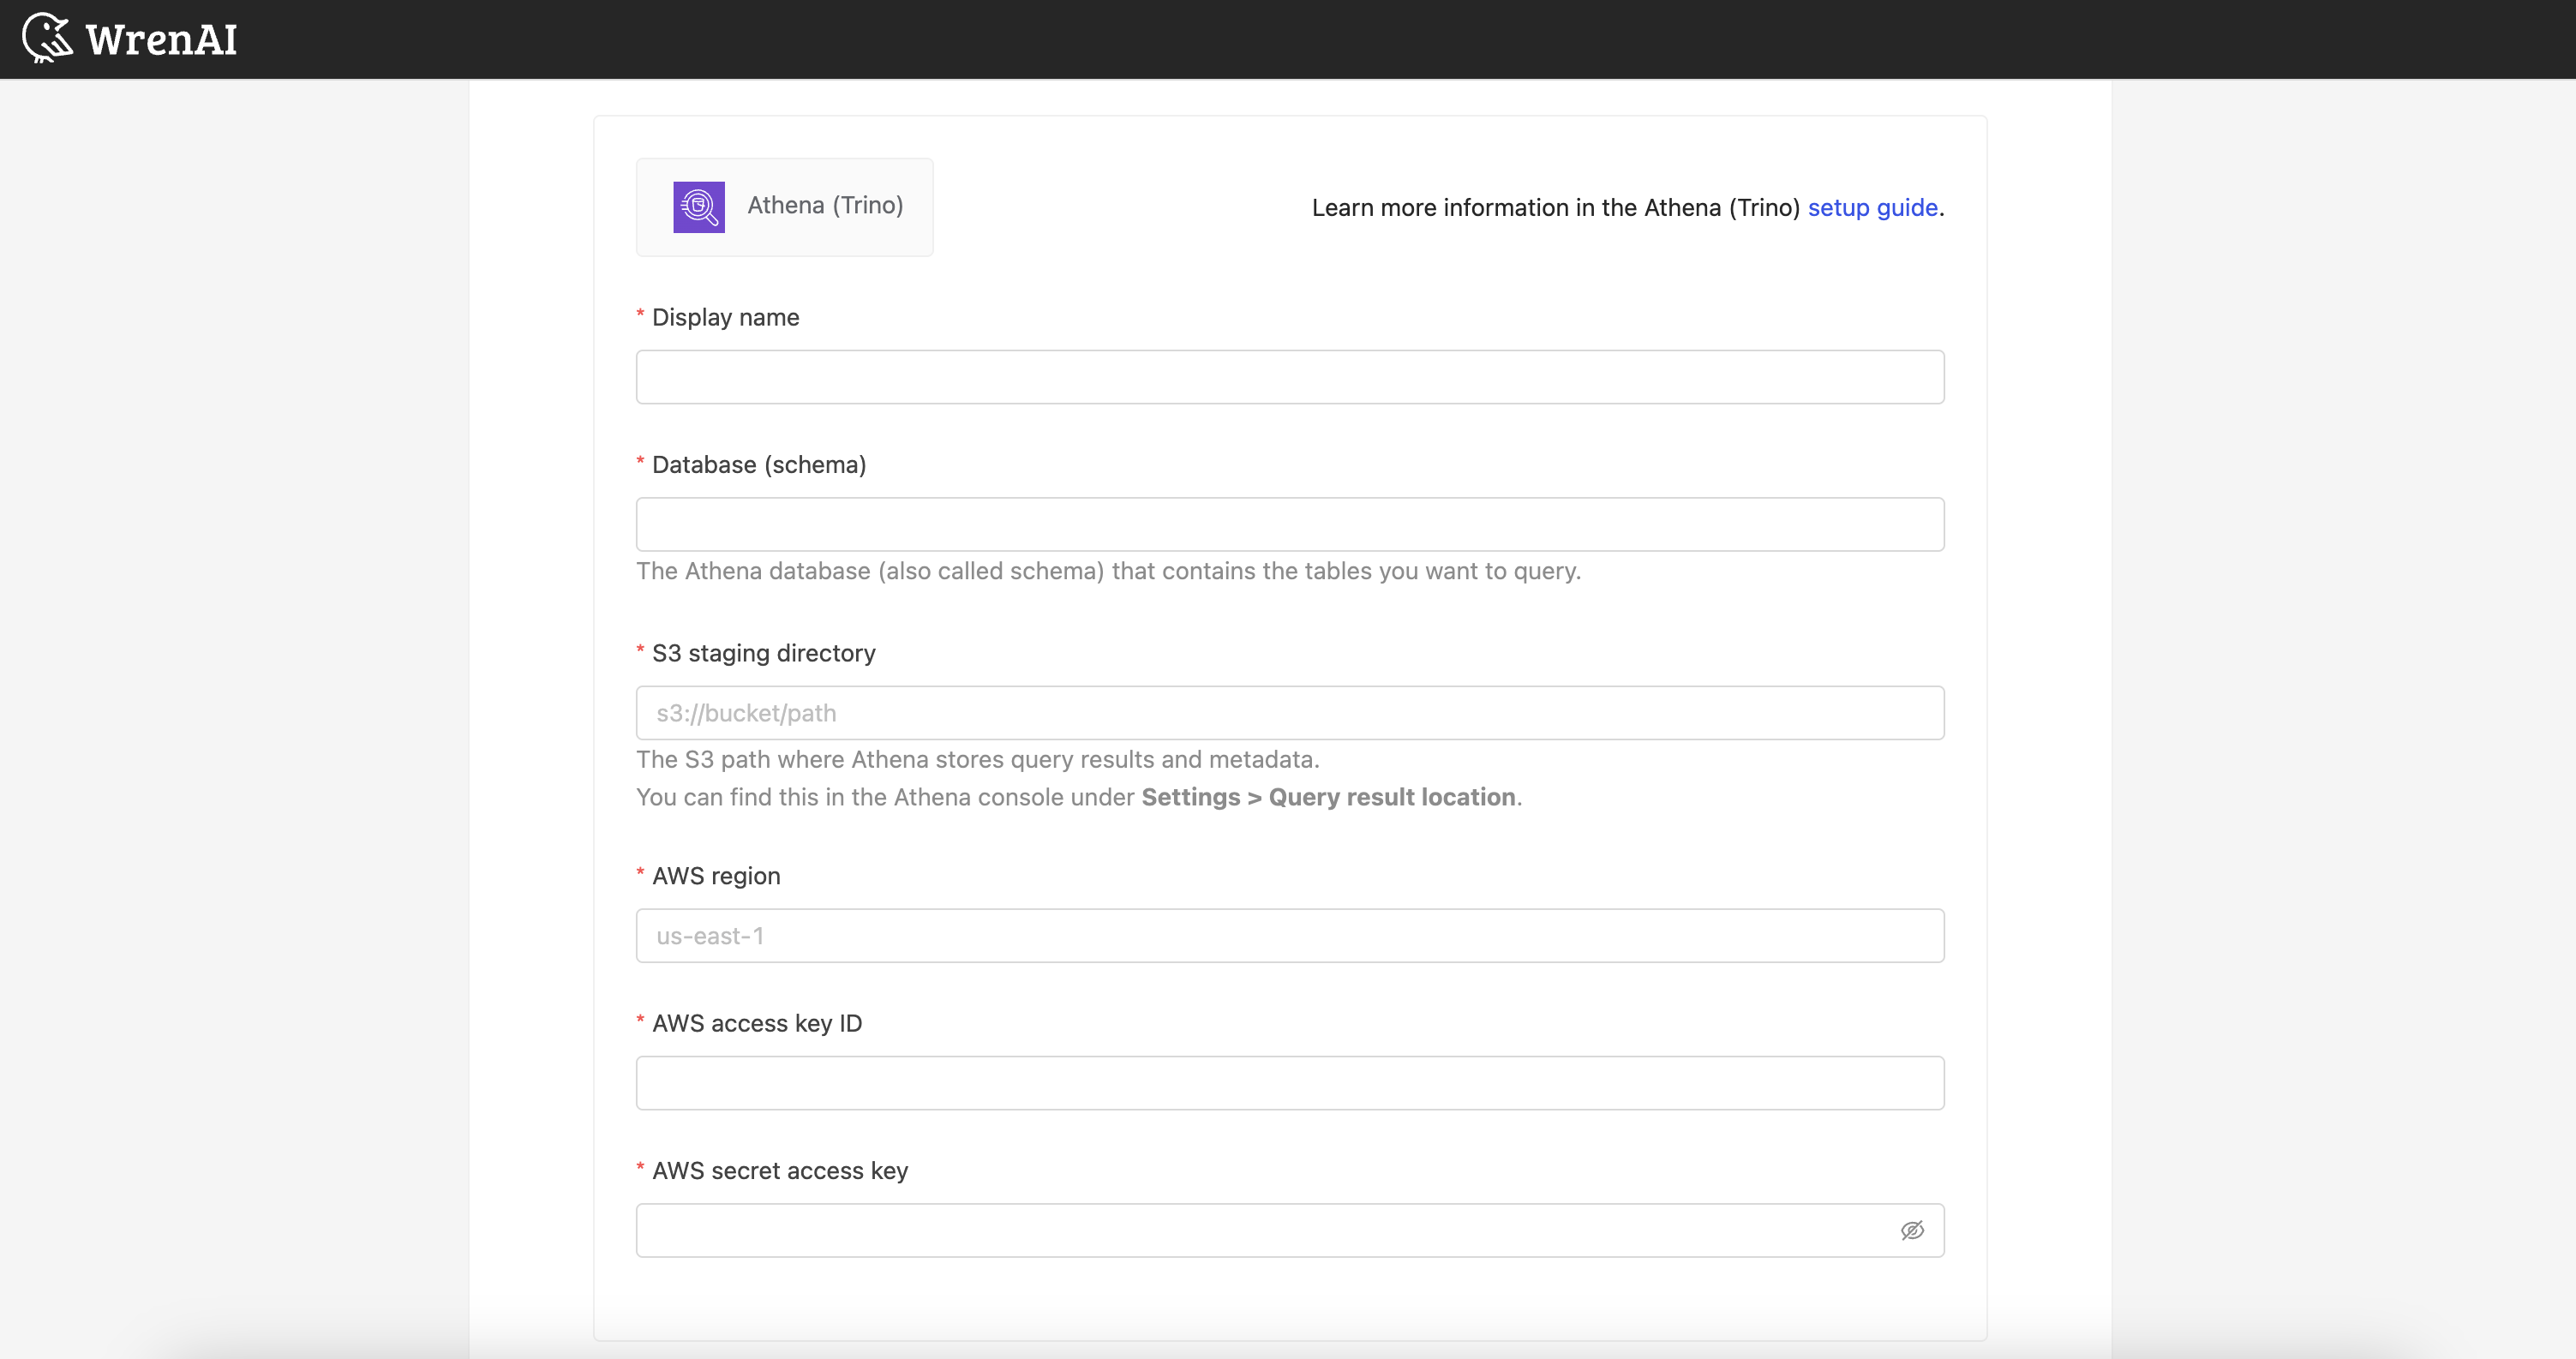Click 'The S3 path where Athena stores' text

click(978, 759)
